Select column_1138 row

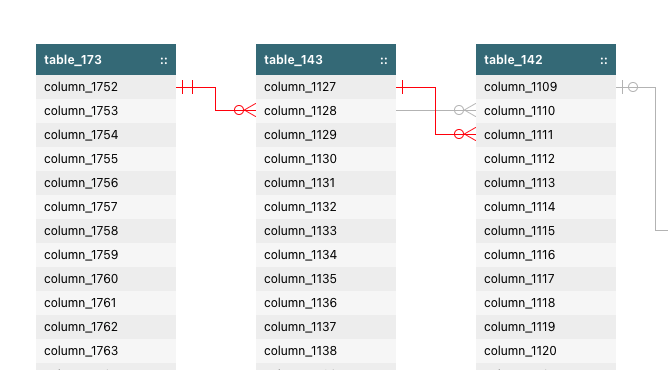pos(326,351)
